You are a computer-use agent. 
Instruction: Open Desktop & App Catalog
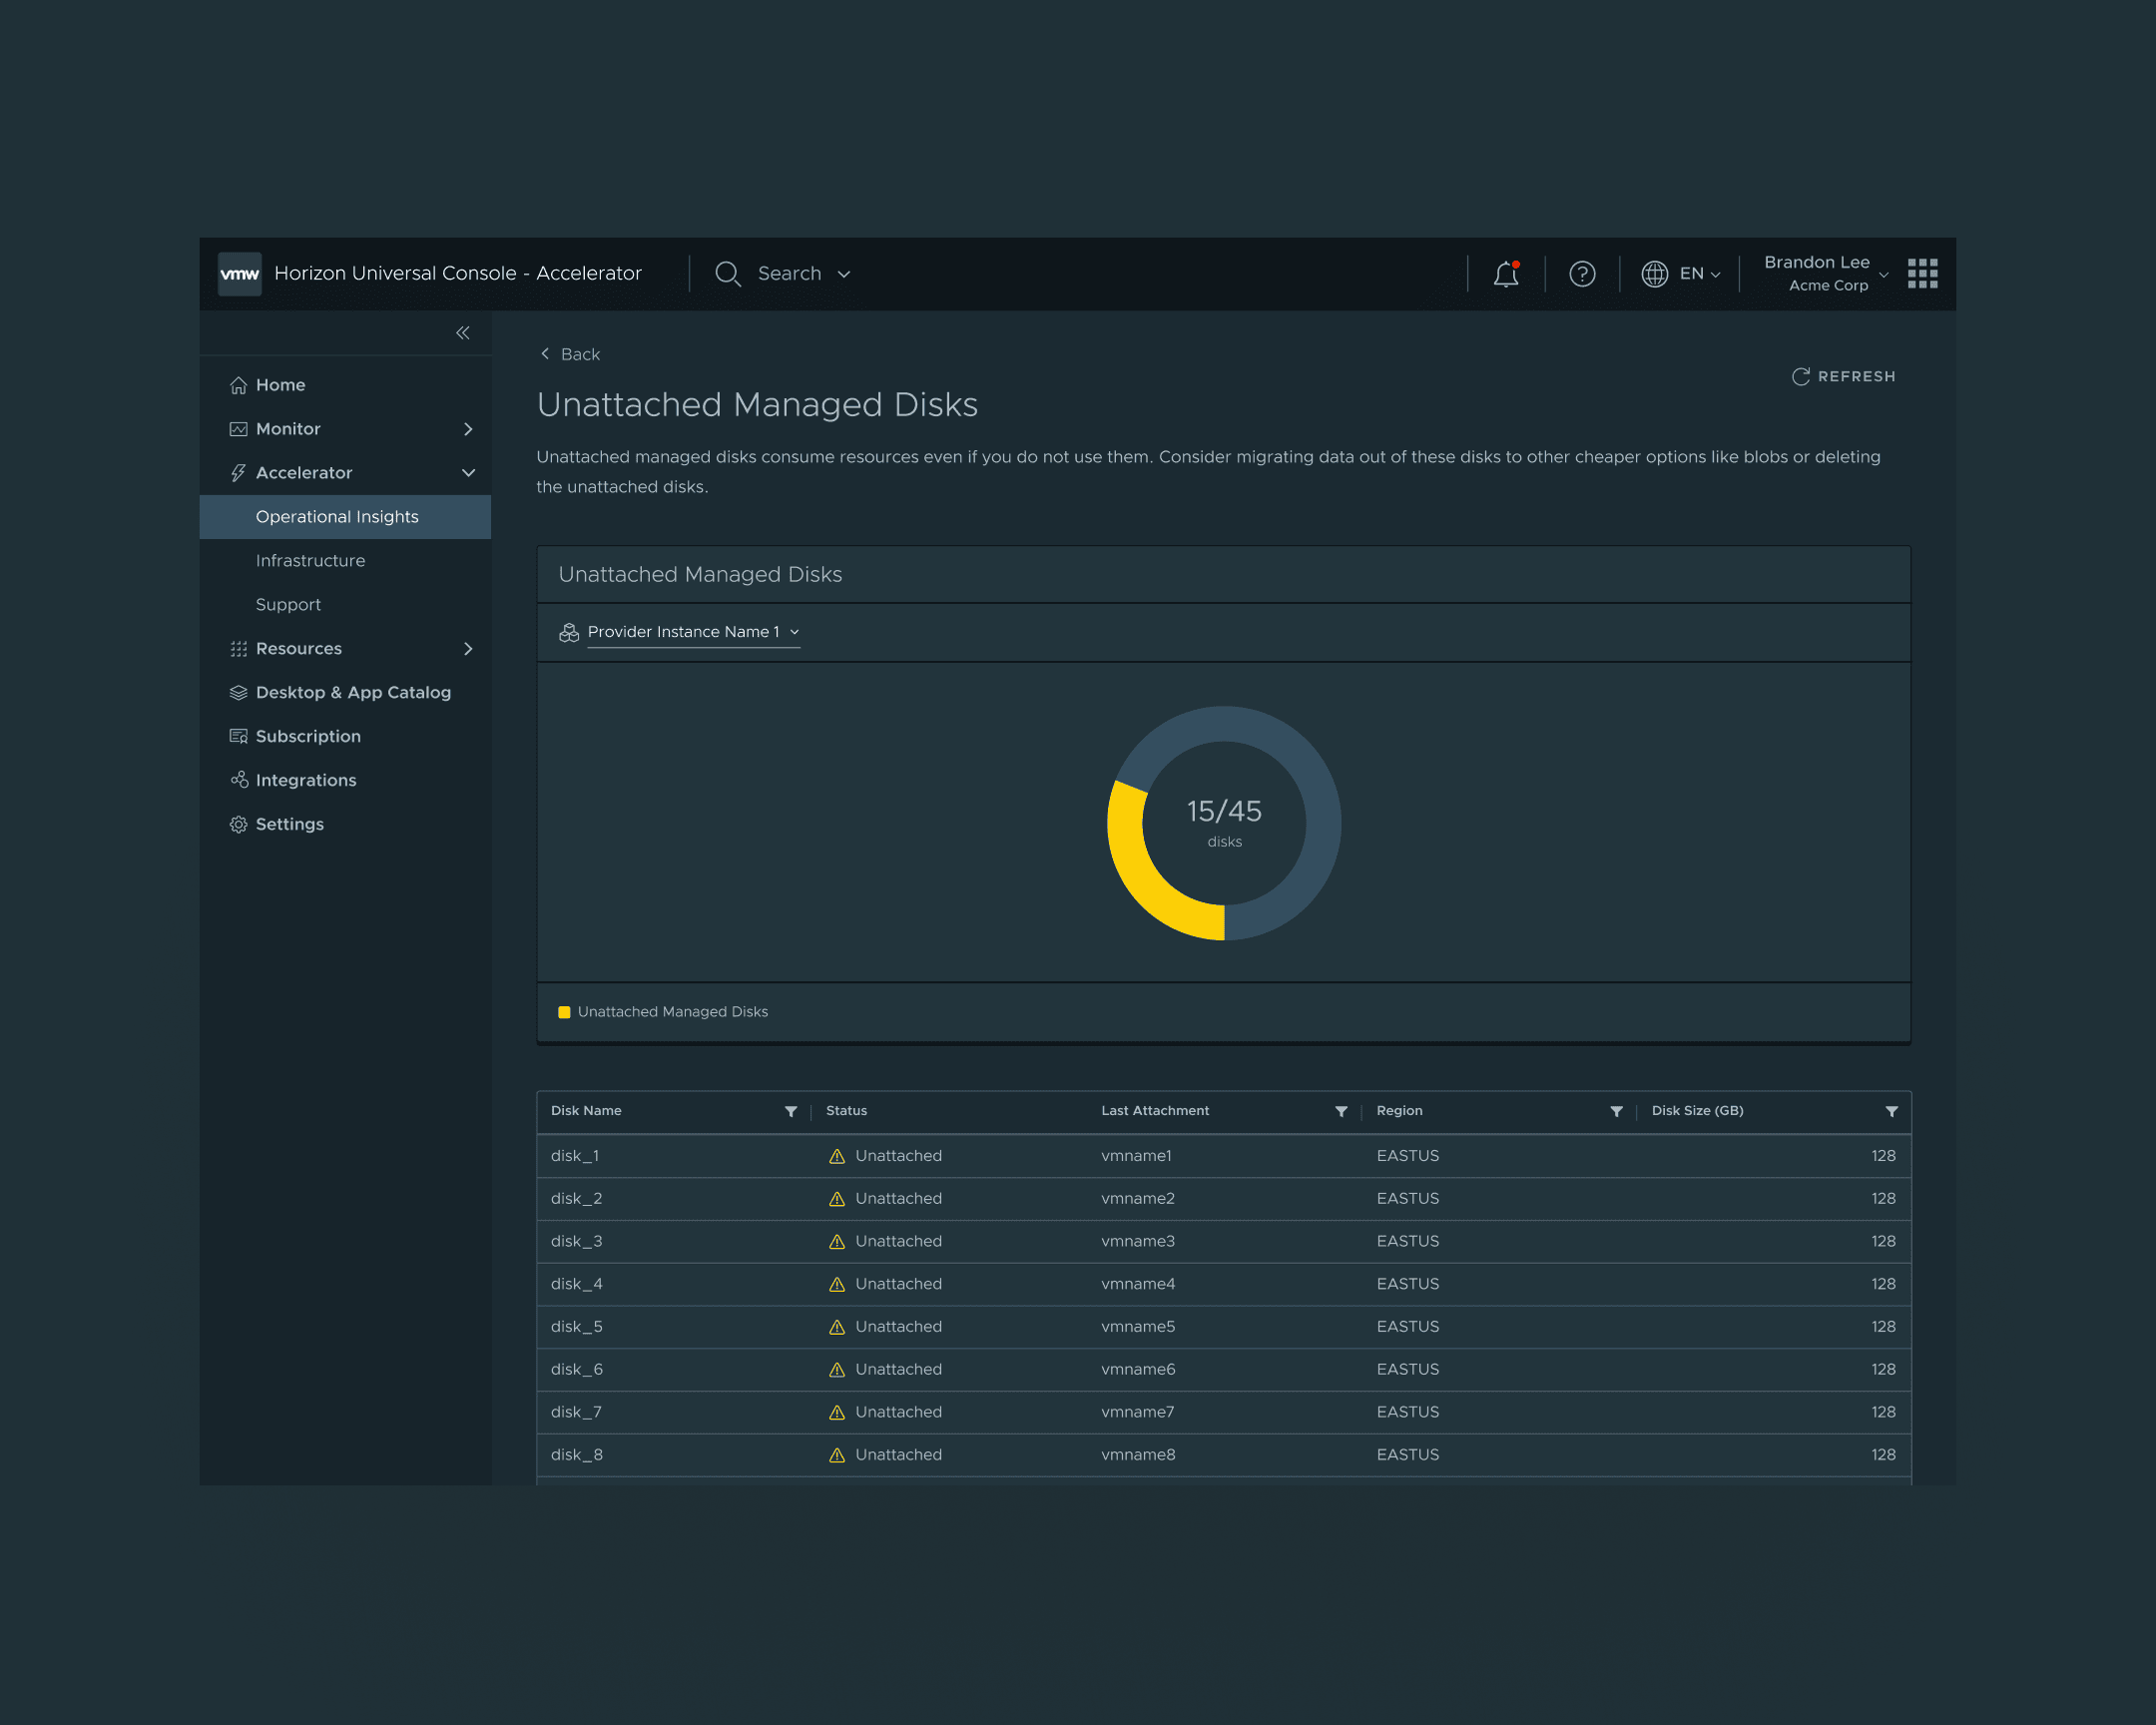353,691
